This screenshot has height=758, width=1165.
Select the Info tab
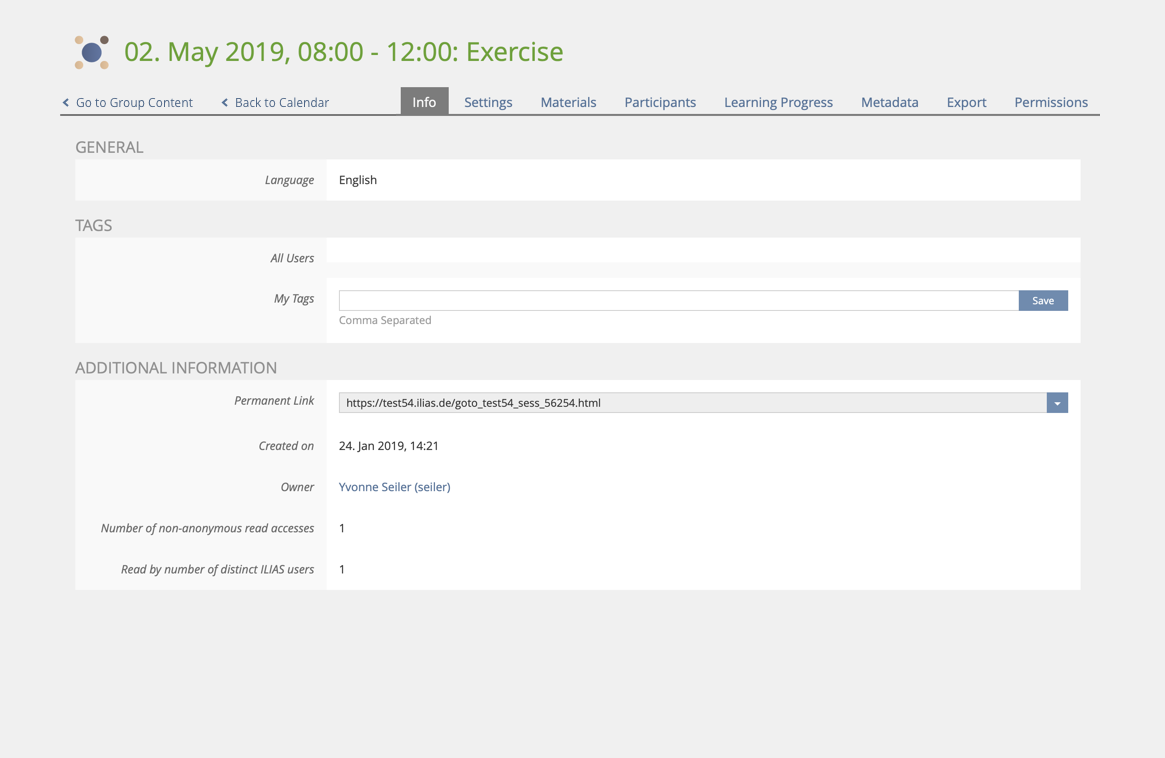pos(424,102)
